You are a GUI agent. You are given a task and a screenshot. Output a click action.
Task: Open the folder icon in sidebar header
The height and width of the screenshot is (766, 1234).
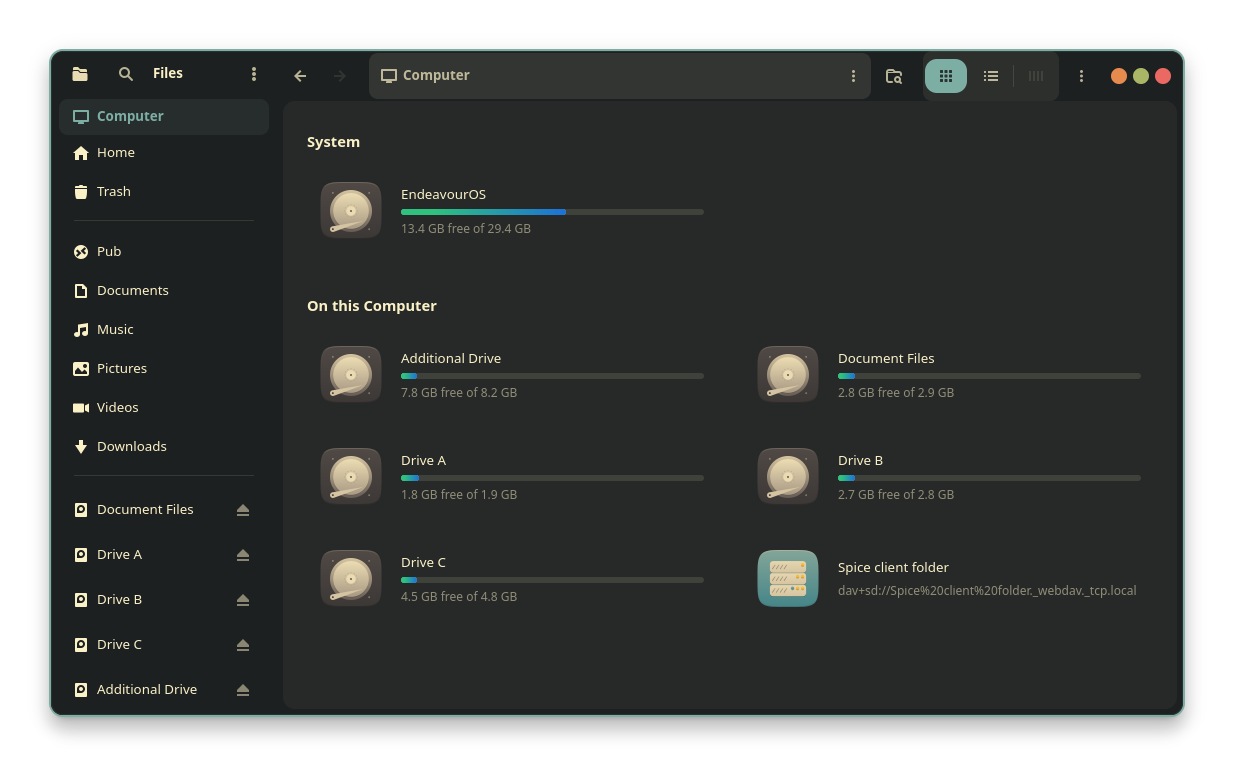point(80,74)
